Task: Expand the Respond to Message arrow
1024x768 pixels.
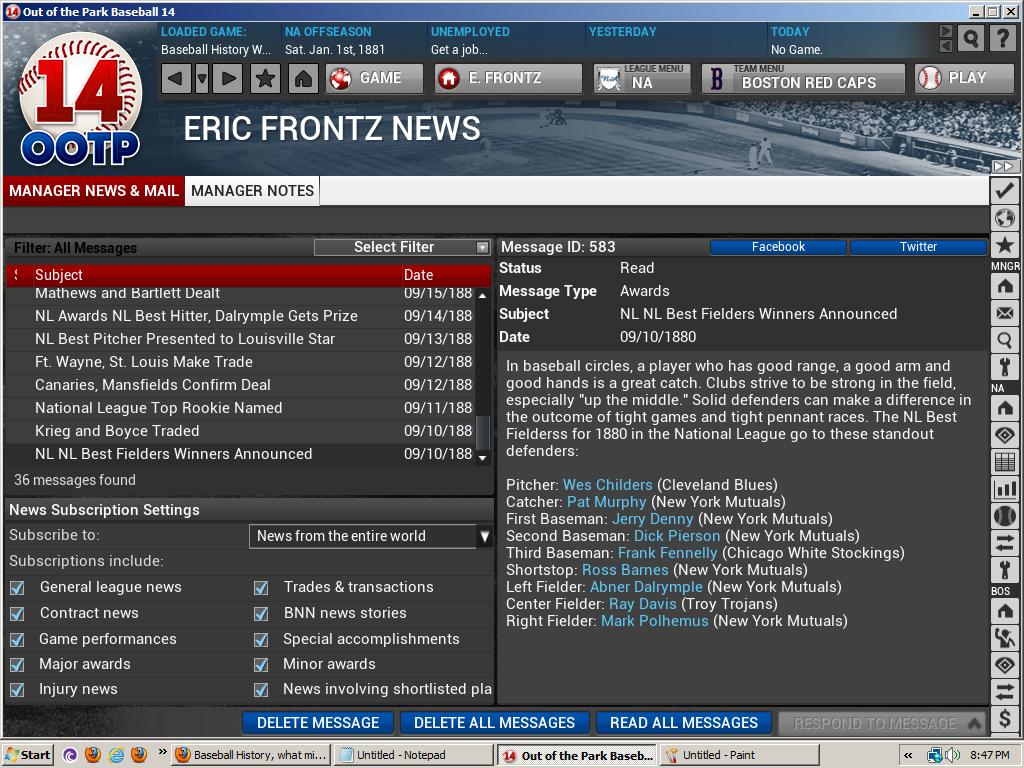Action: (x=974, y=723)
